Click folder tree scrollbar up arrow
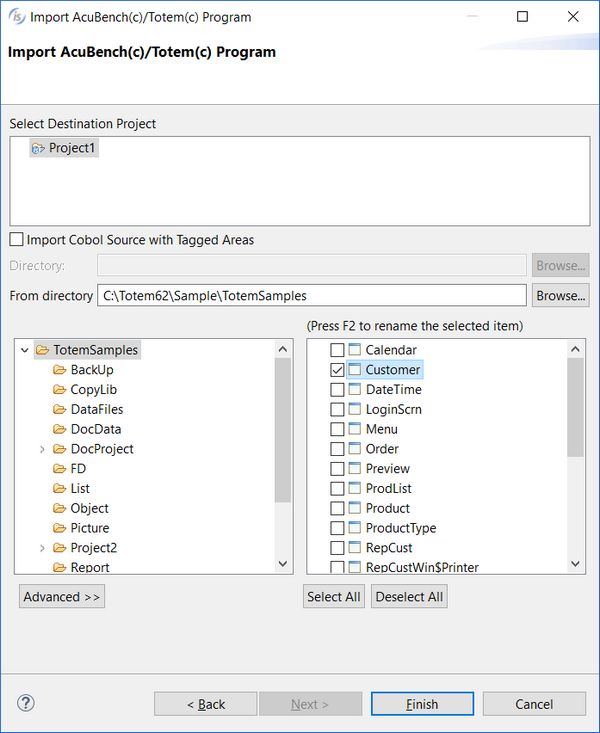The width and height of the screenshot is (600, 733). [283, 349]
